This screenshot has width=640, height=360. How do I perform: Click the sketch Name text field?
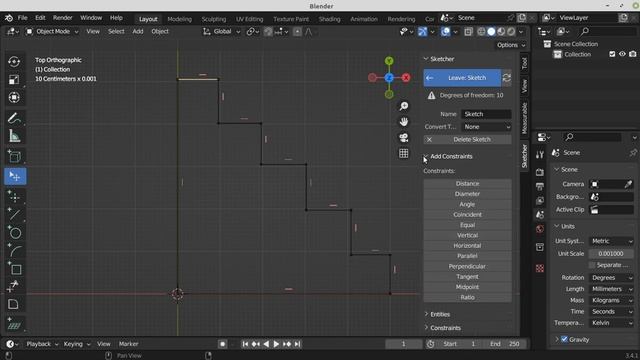486,114
